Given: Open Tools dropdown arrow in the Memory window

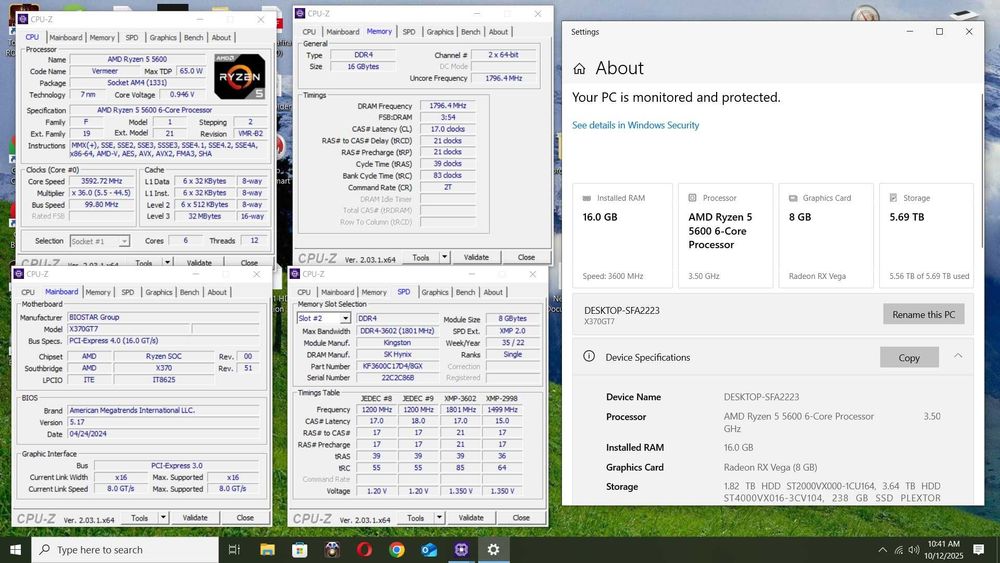Looking at the screenshot, I should (x=445, y=257).
